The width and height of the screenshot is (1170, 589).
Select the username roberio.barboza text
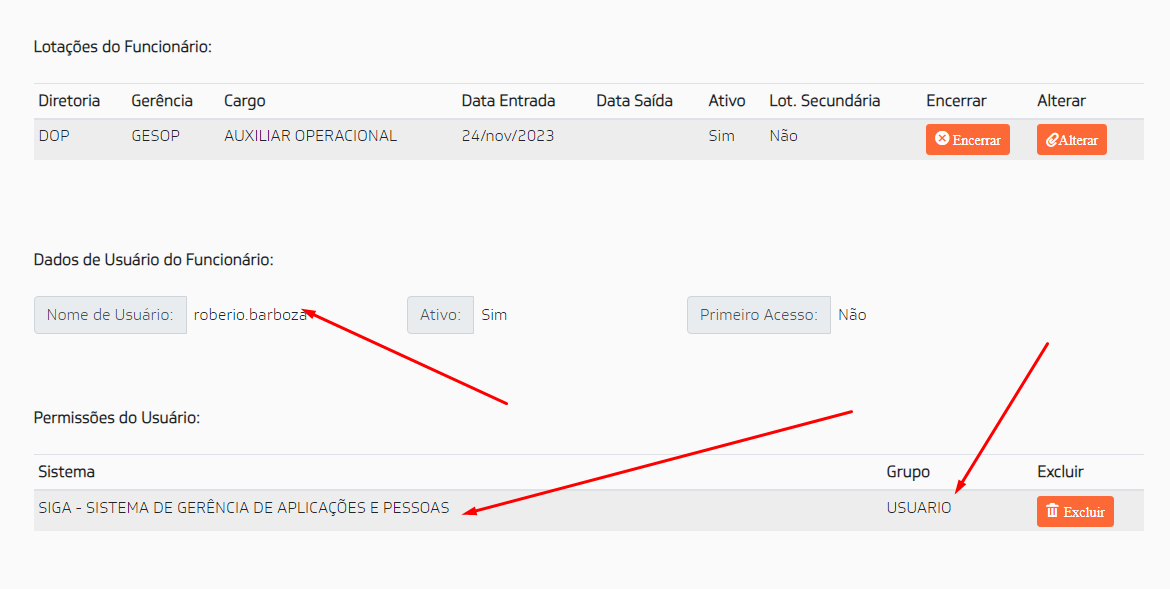point(250,315)
